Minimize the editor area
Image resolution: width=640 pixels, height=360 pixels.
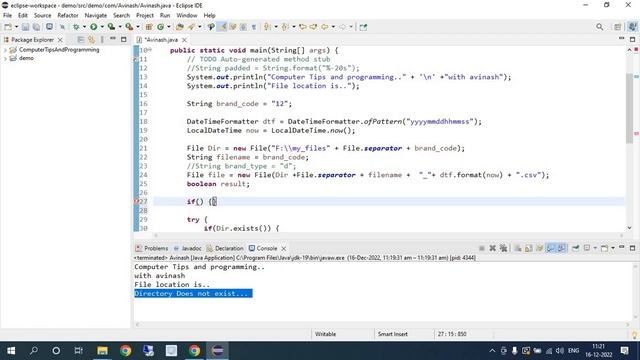pyautogui.click(x=621, y=39)
